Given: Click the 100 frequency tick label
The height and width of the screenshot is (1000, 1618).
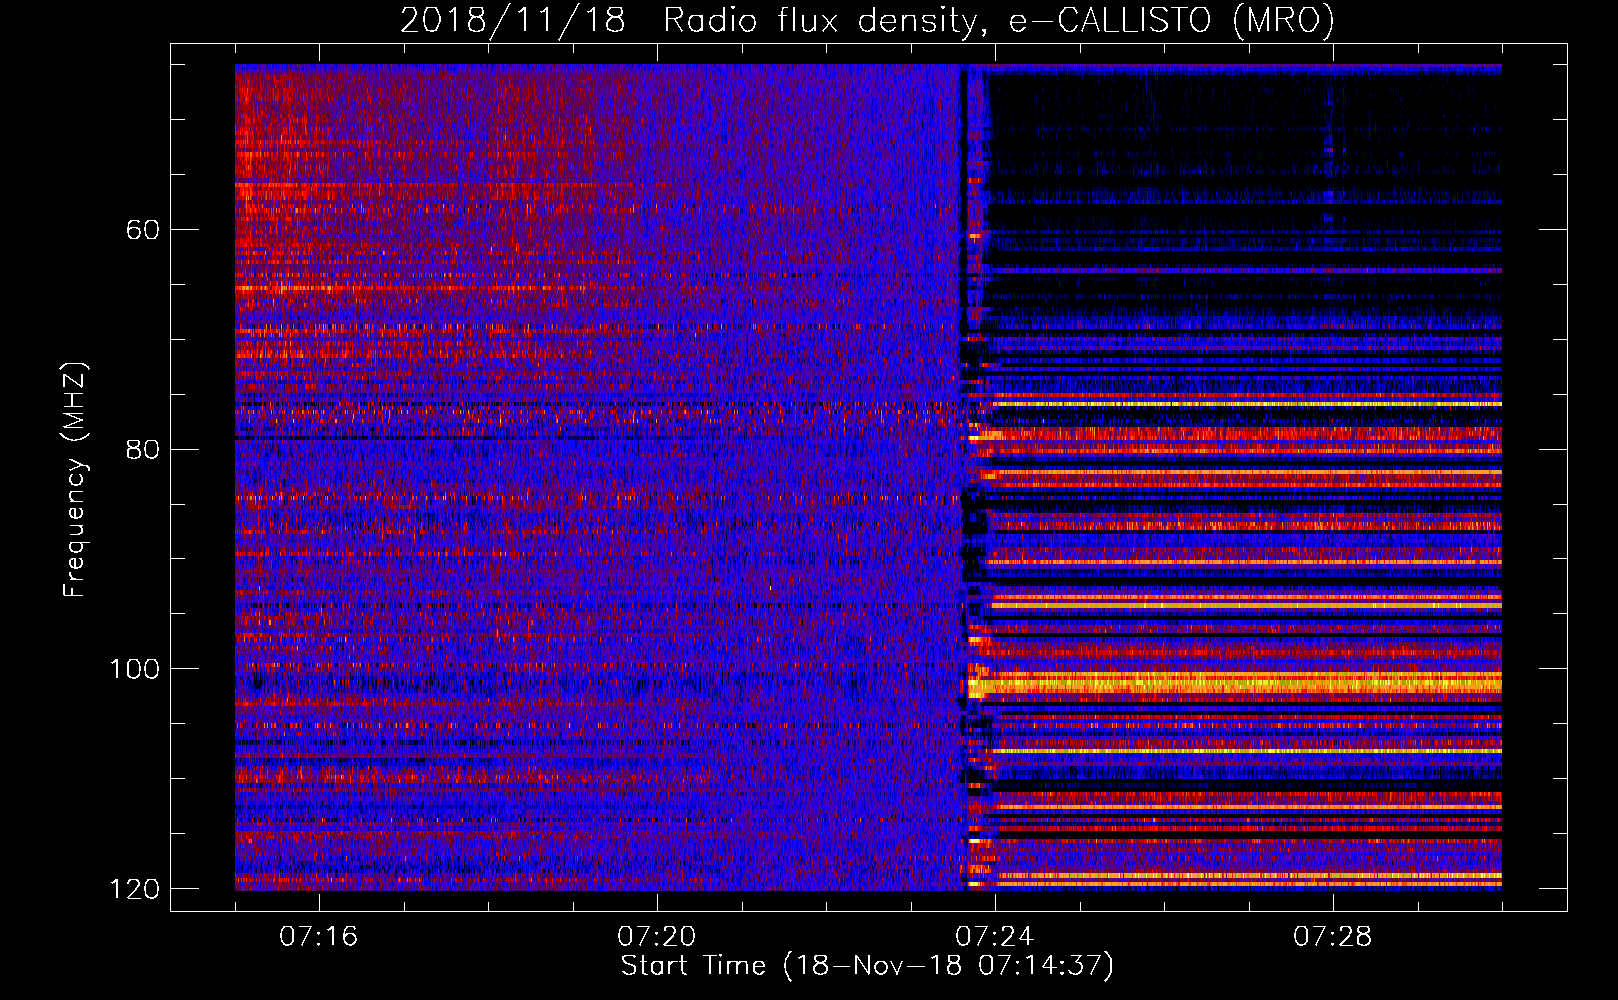Looking at the screenshot, I should [x=134, y=669].
